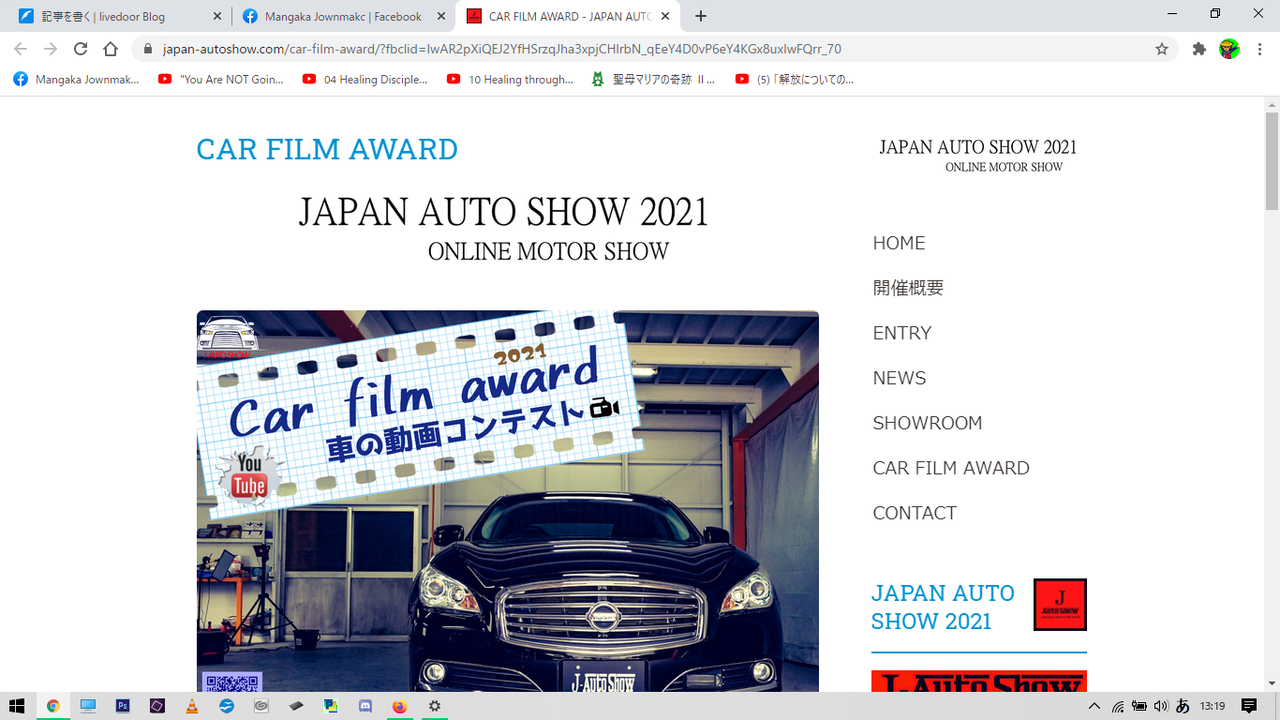Open the purple diamond app in taskbar

pos(157,706)
